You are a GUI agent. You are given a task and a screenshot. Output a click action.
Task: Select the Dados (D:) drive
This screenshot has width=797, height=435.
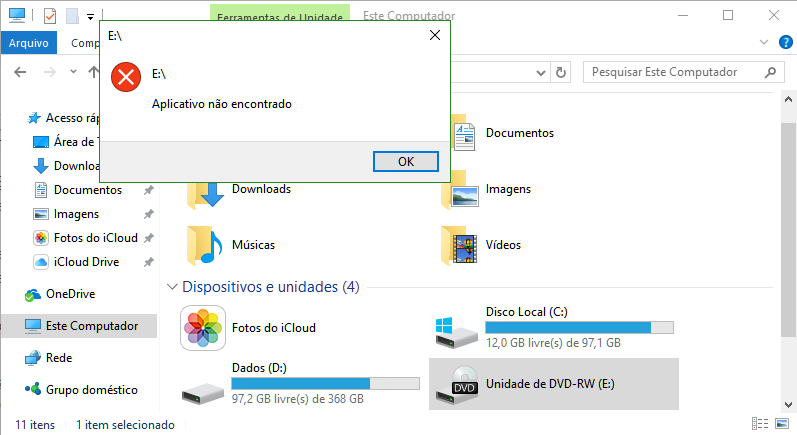click(300, 384)
